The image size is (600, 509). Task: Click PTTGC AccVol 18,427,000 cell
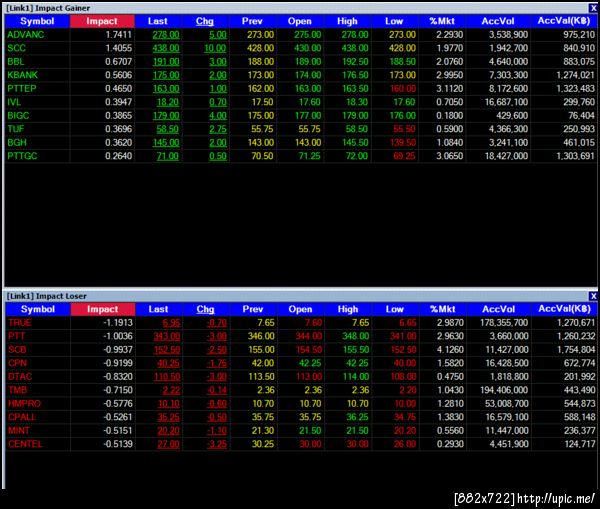tap(506, 156)
